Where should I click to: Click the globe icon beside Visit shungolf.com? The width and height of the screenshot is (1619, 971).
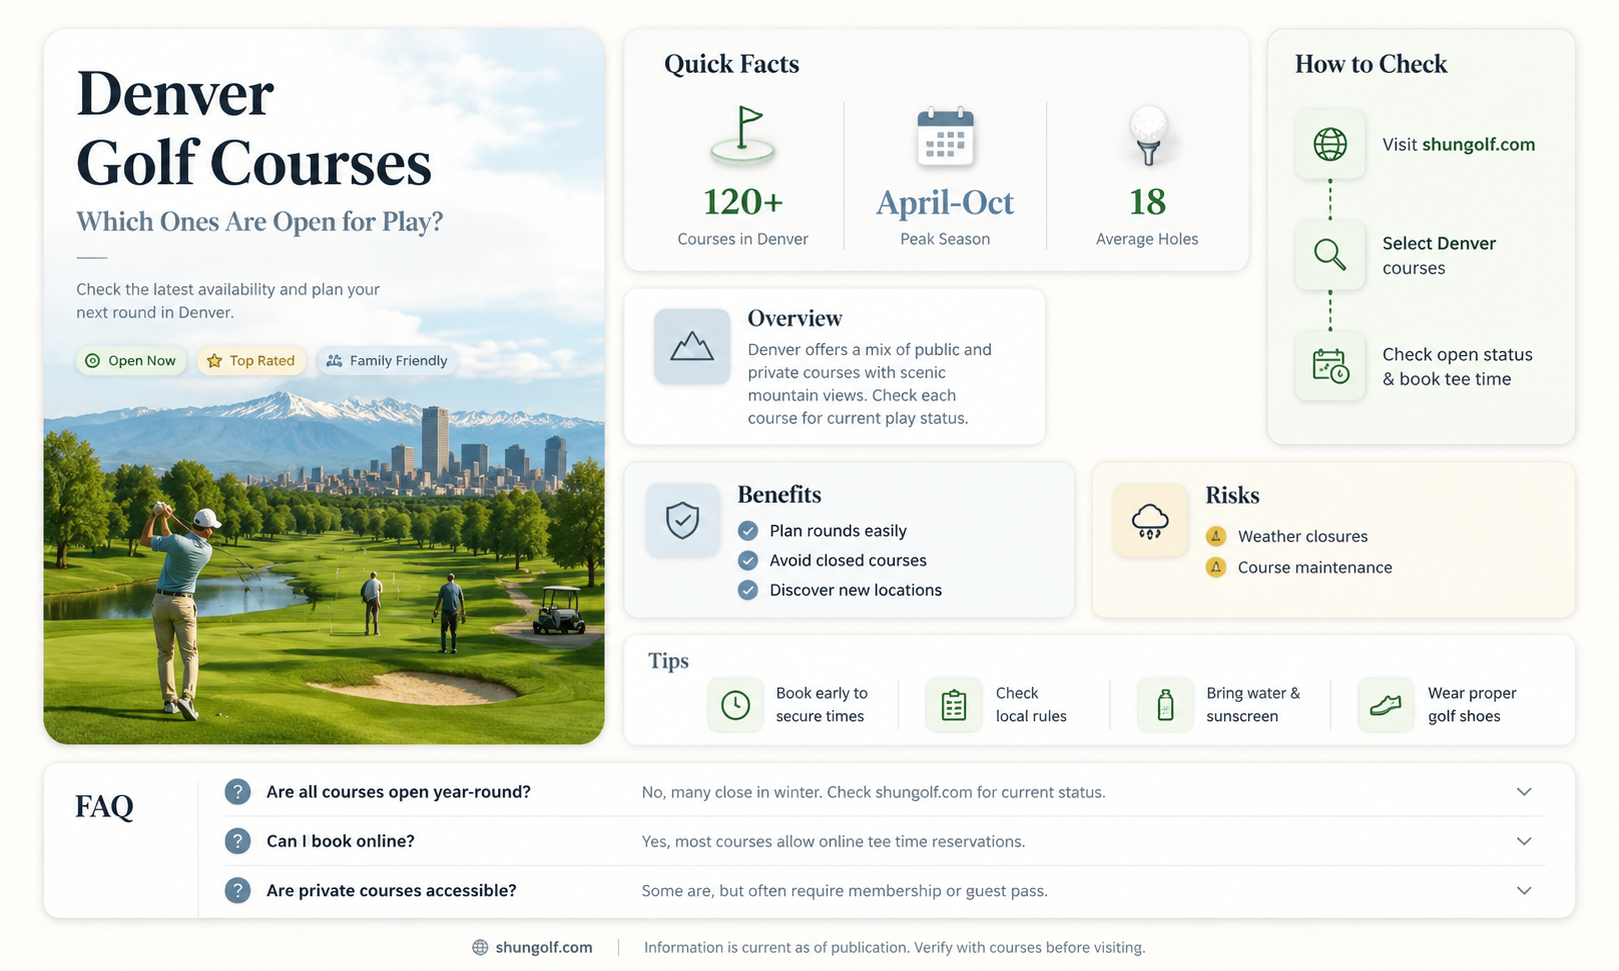(x=1330, y=144)
